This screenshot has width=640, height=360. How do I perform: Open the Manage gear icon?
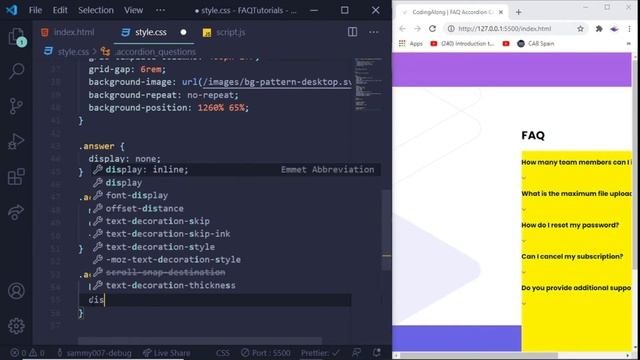coord(16,326)
